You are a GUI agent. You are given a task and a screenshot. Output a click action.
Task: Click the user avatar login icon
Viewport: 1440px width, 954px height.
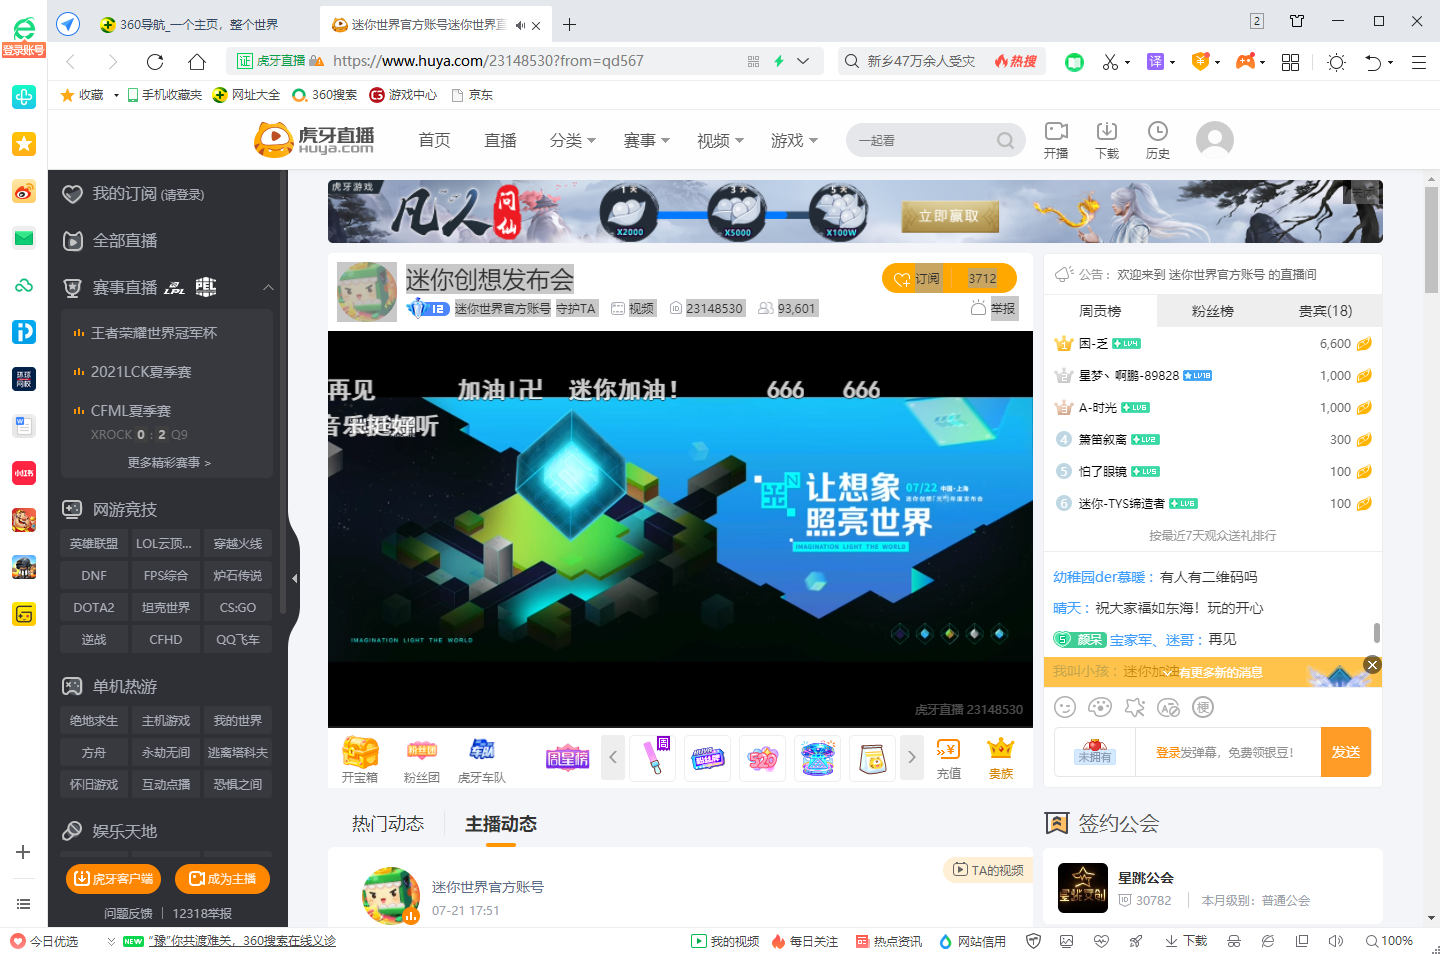click(x=1215, y=140)
